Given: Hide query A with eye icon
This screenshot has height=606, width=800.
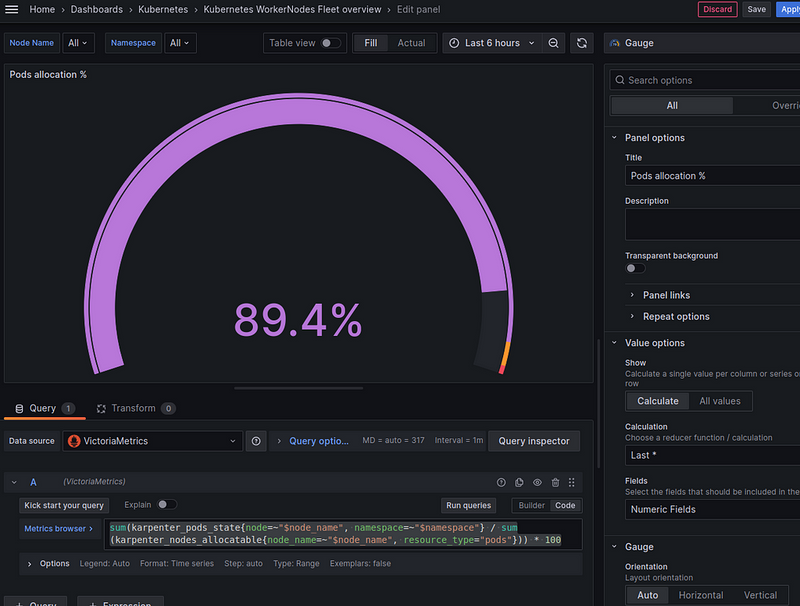Looking at the screenshot, I should (x=537, y=482).
